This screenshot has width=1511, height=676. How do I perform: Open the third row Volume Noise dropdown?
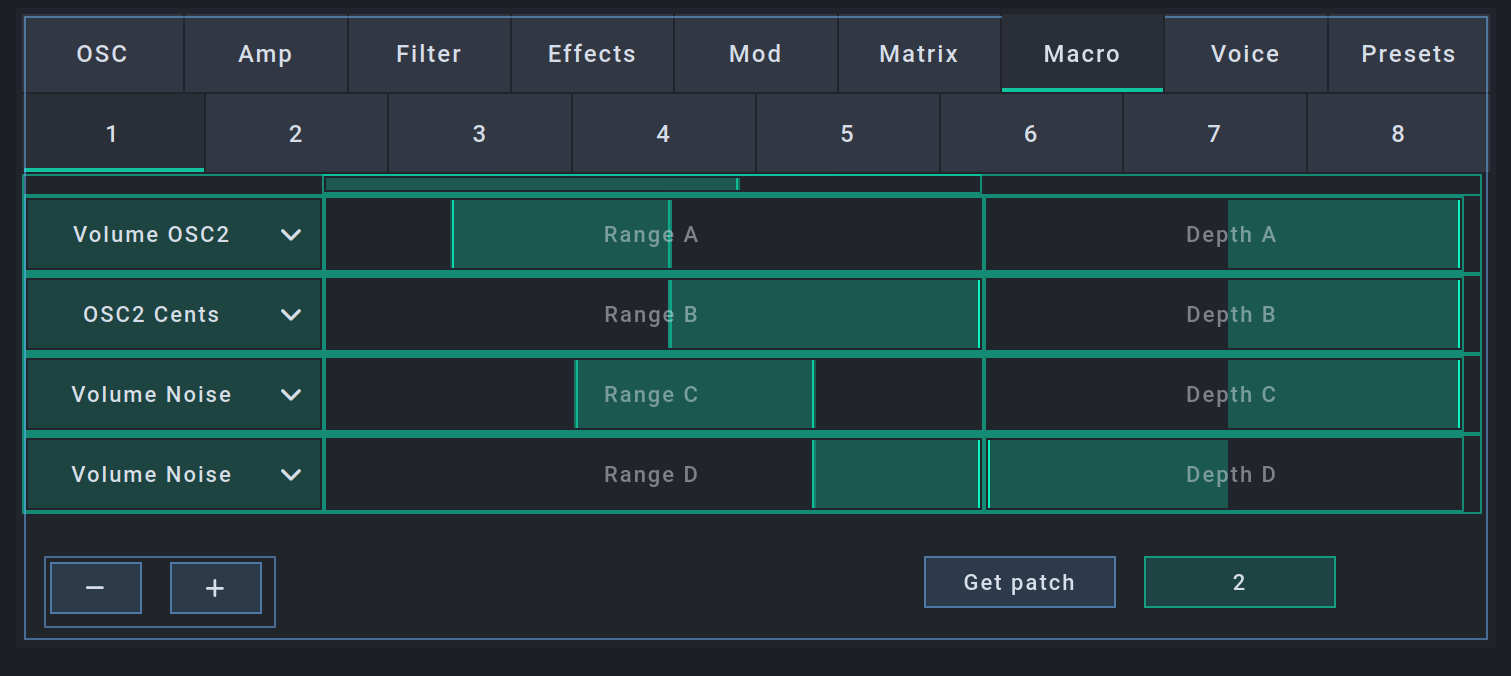click(x=174, y=395)
